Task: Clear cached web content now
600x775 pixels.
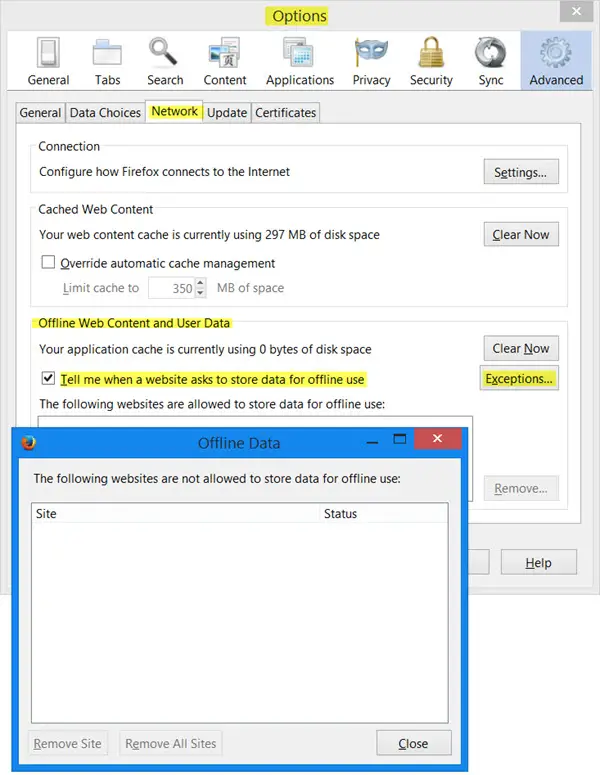Action: [521, 234]
